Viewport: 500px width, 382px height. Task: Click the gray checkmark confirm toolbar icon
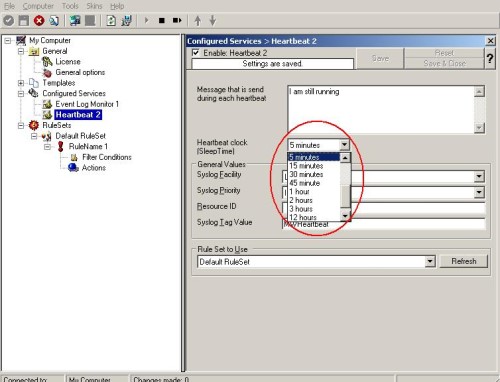pyautogui.click(x=9, y=21)
